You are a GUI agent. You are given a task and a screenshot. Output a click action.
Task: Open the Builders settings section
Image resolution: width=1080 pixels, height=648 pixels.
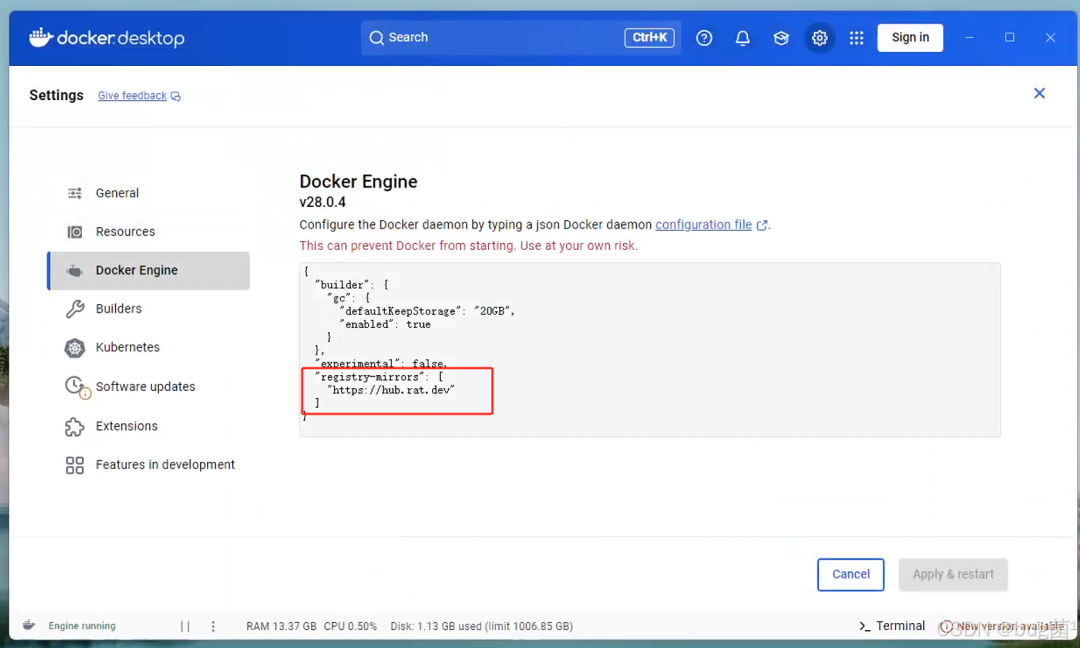click(148, 309)
